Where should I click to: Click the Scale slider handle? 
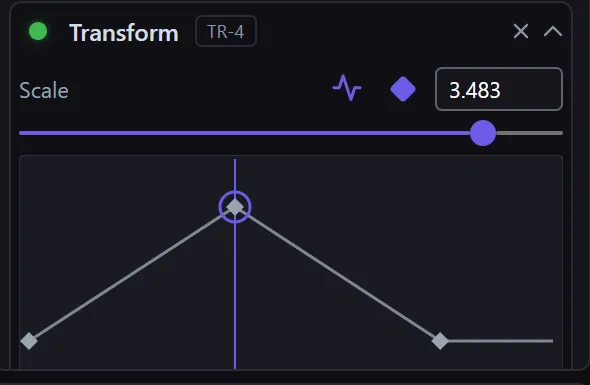[x=483, y=133]
